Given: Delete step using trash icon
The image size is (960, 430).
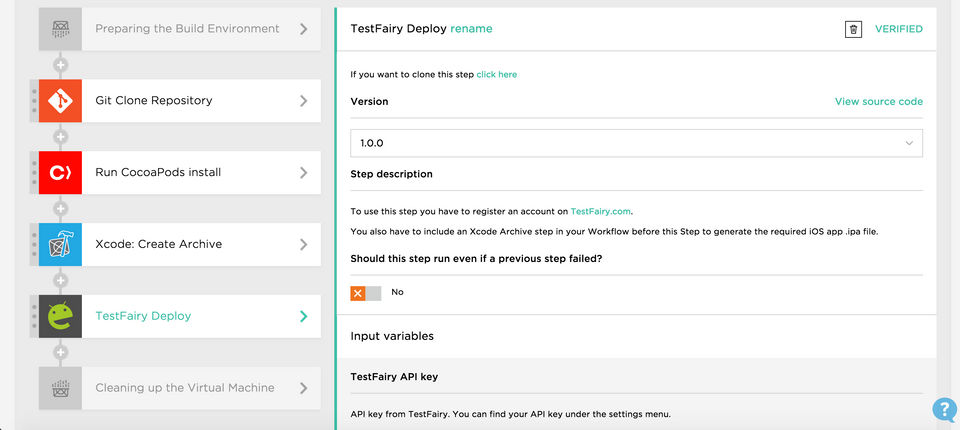Looking at the screenshot, I should [x=852, y=29].
